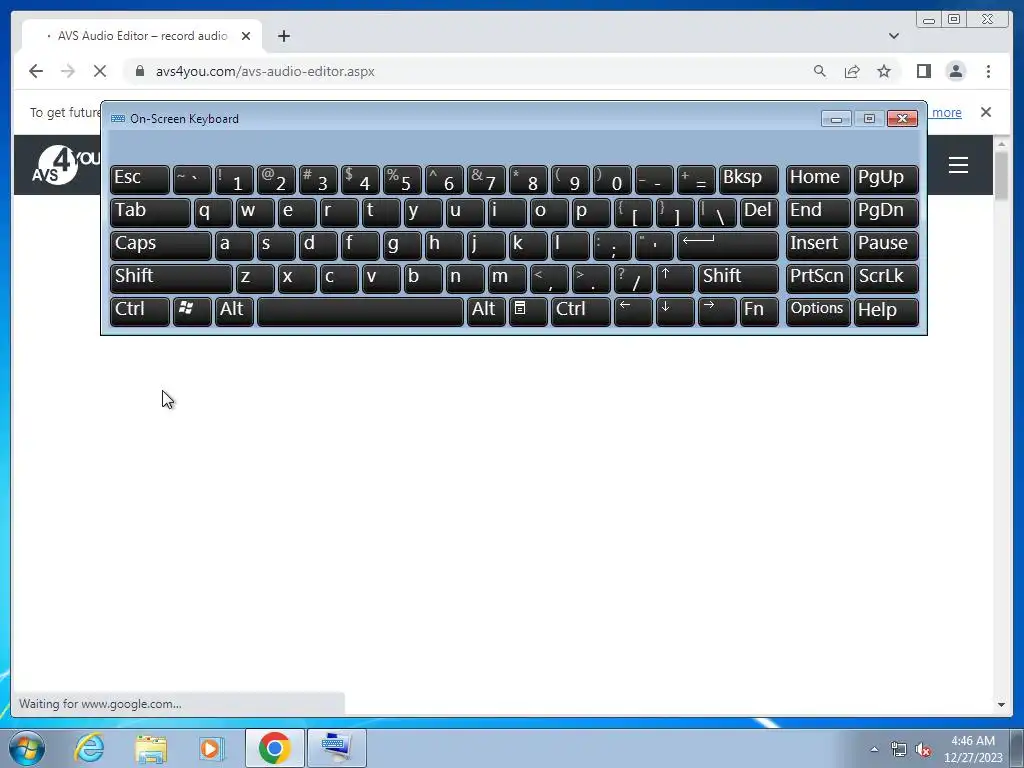
Task: Bookmark this page with star
Action: coord(884,71)
